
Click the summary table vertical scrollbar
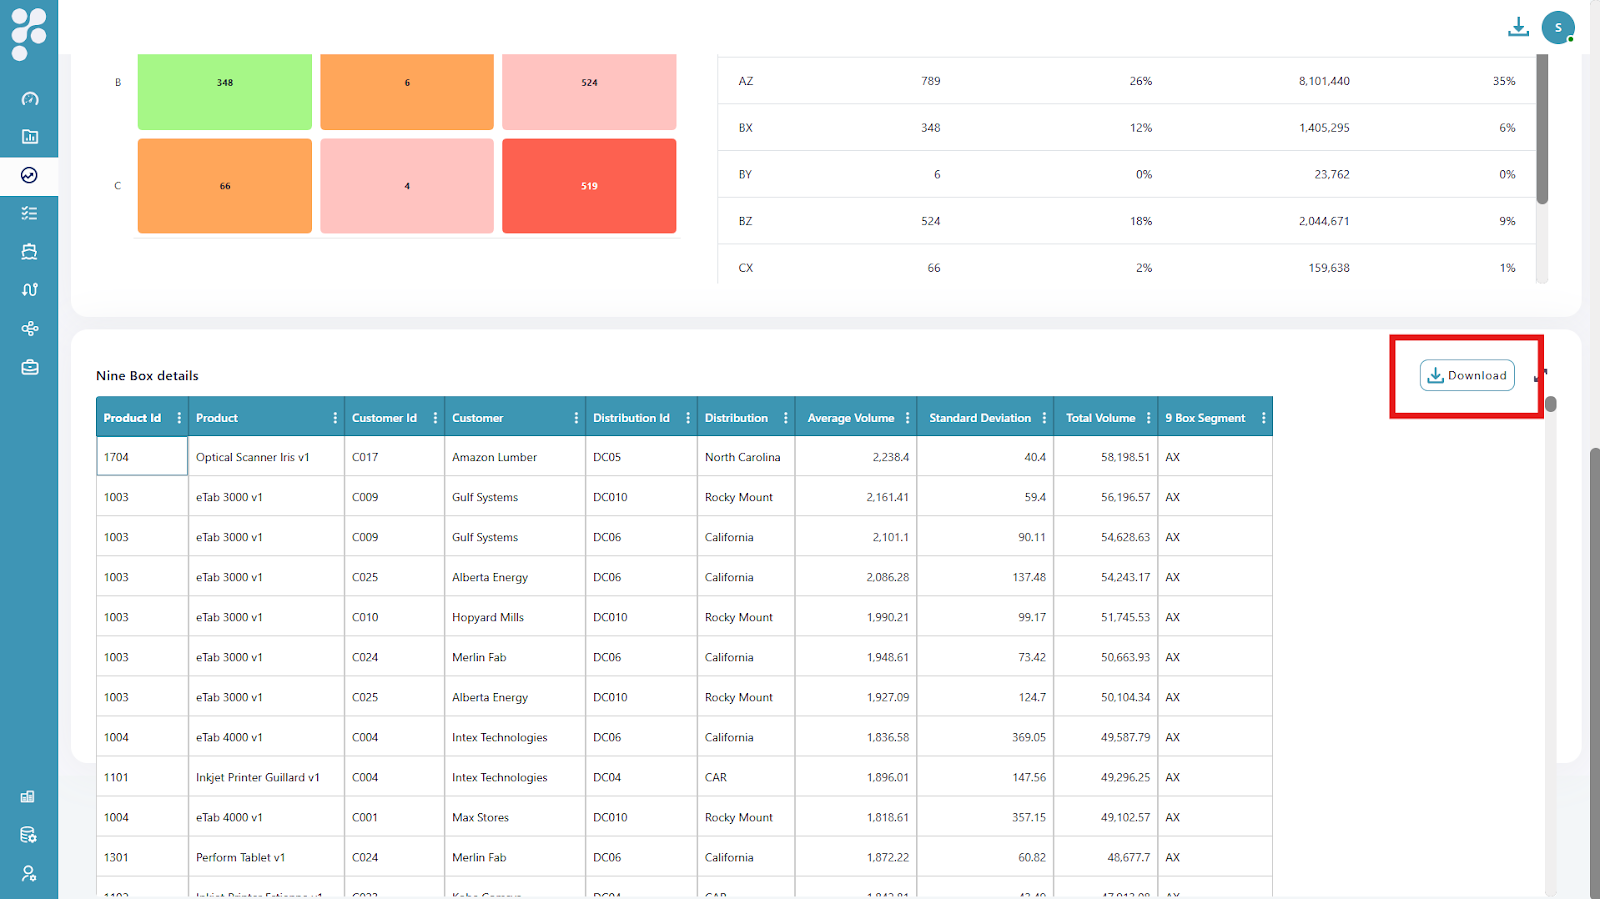pyautogui.click(x=1542, y=130)
